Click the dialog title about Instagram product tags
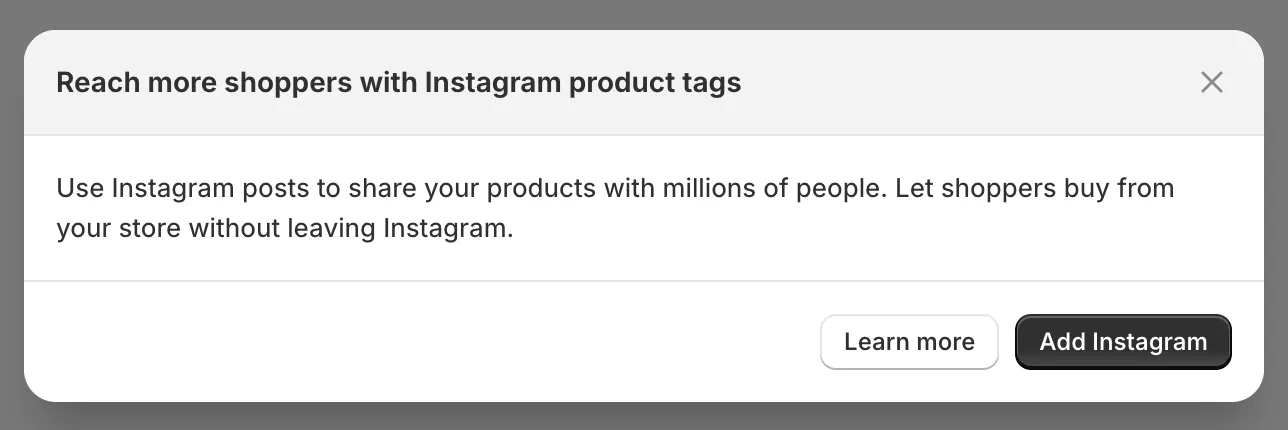 point(398,82)
